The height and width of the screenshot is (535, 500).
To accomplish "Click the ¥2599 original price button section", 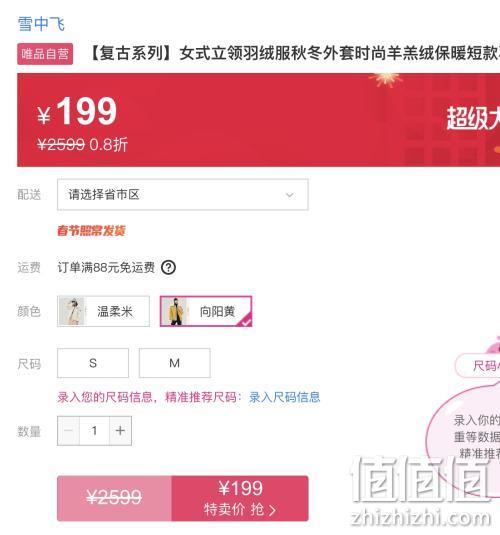I will click(x=114, y=498).
